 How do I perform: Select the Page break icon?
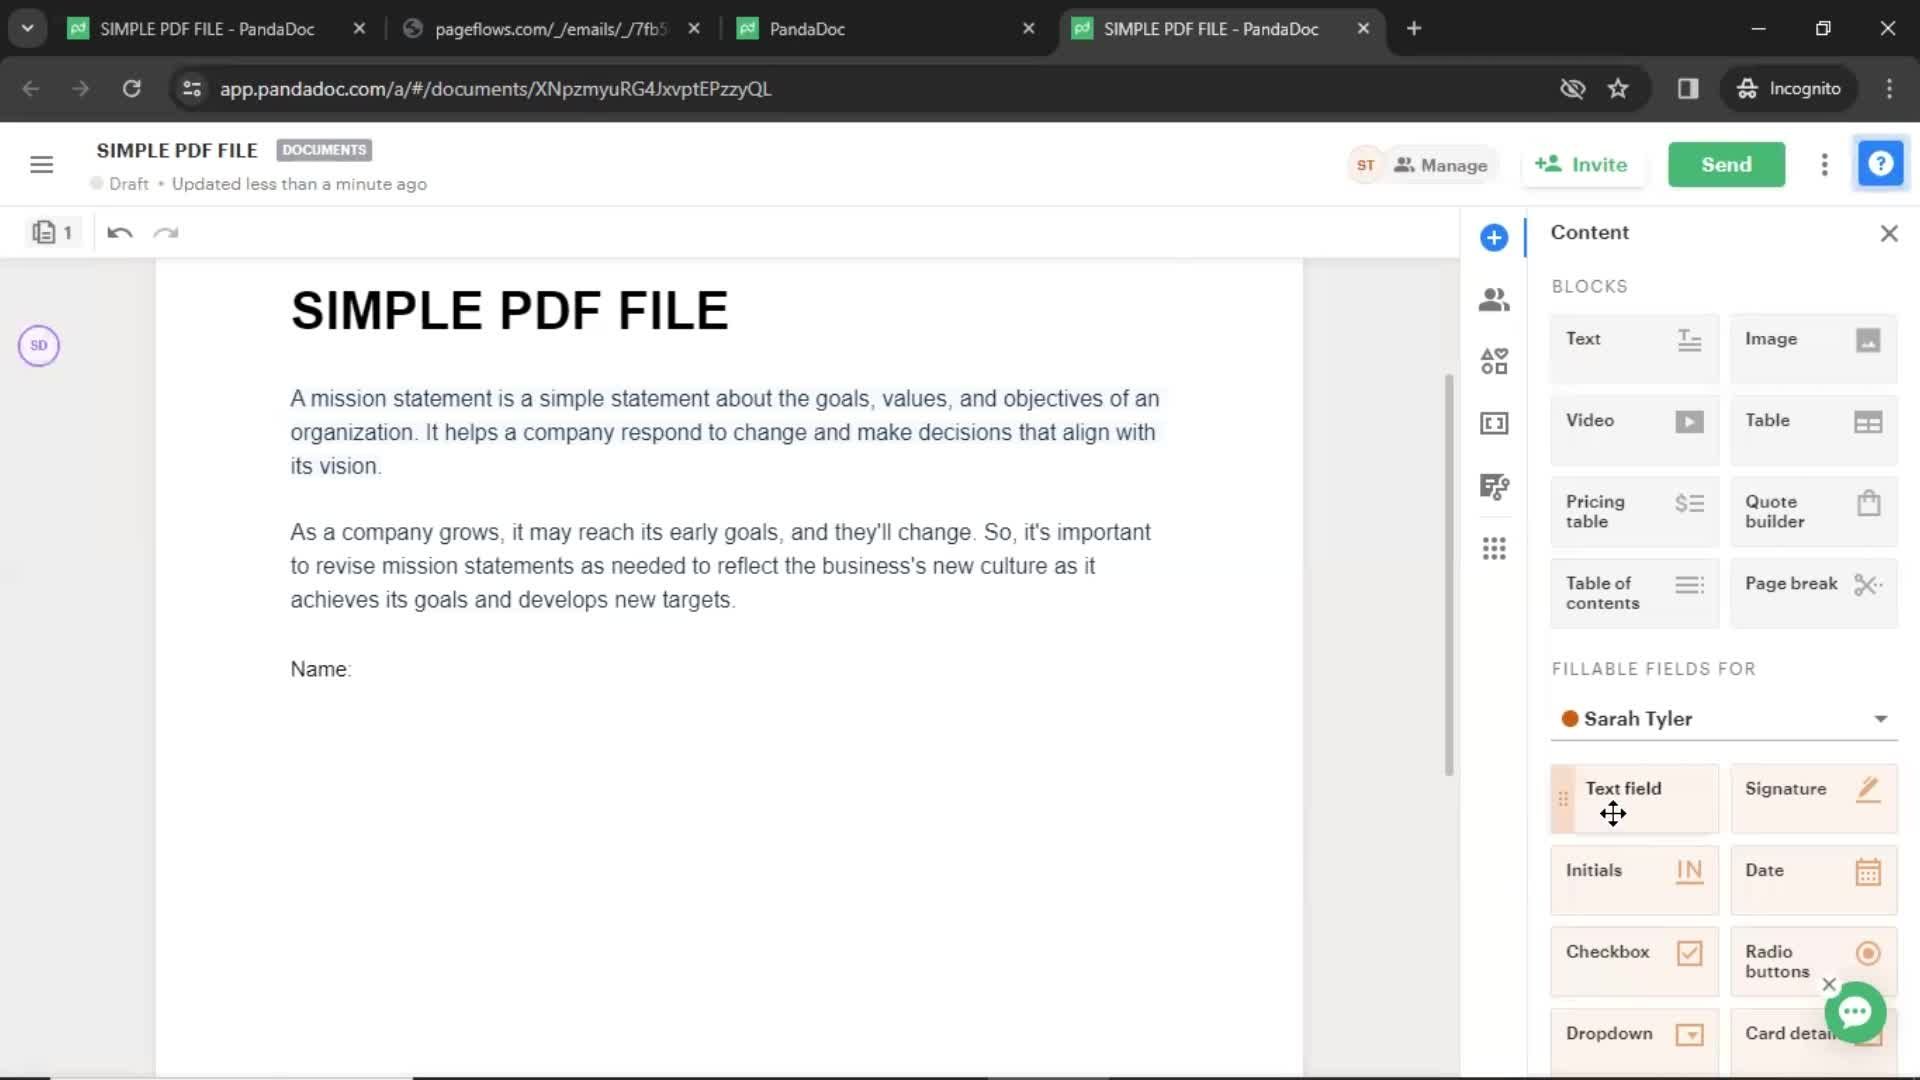point(1869,584)
